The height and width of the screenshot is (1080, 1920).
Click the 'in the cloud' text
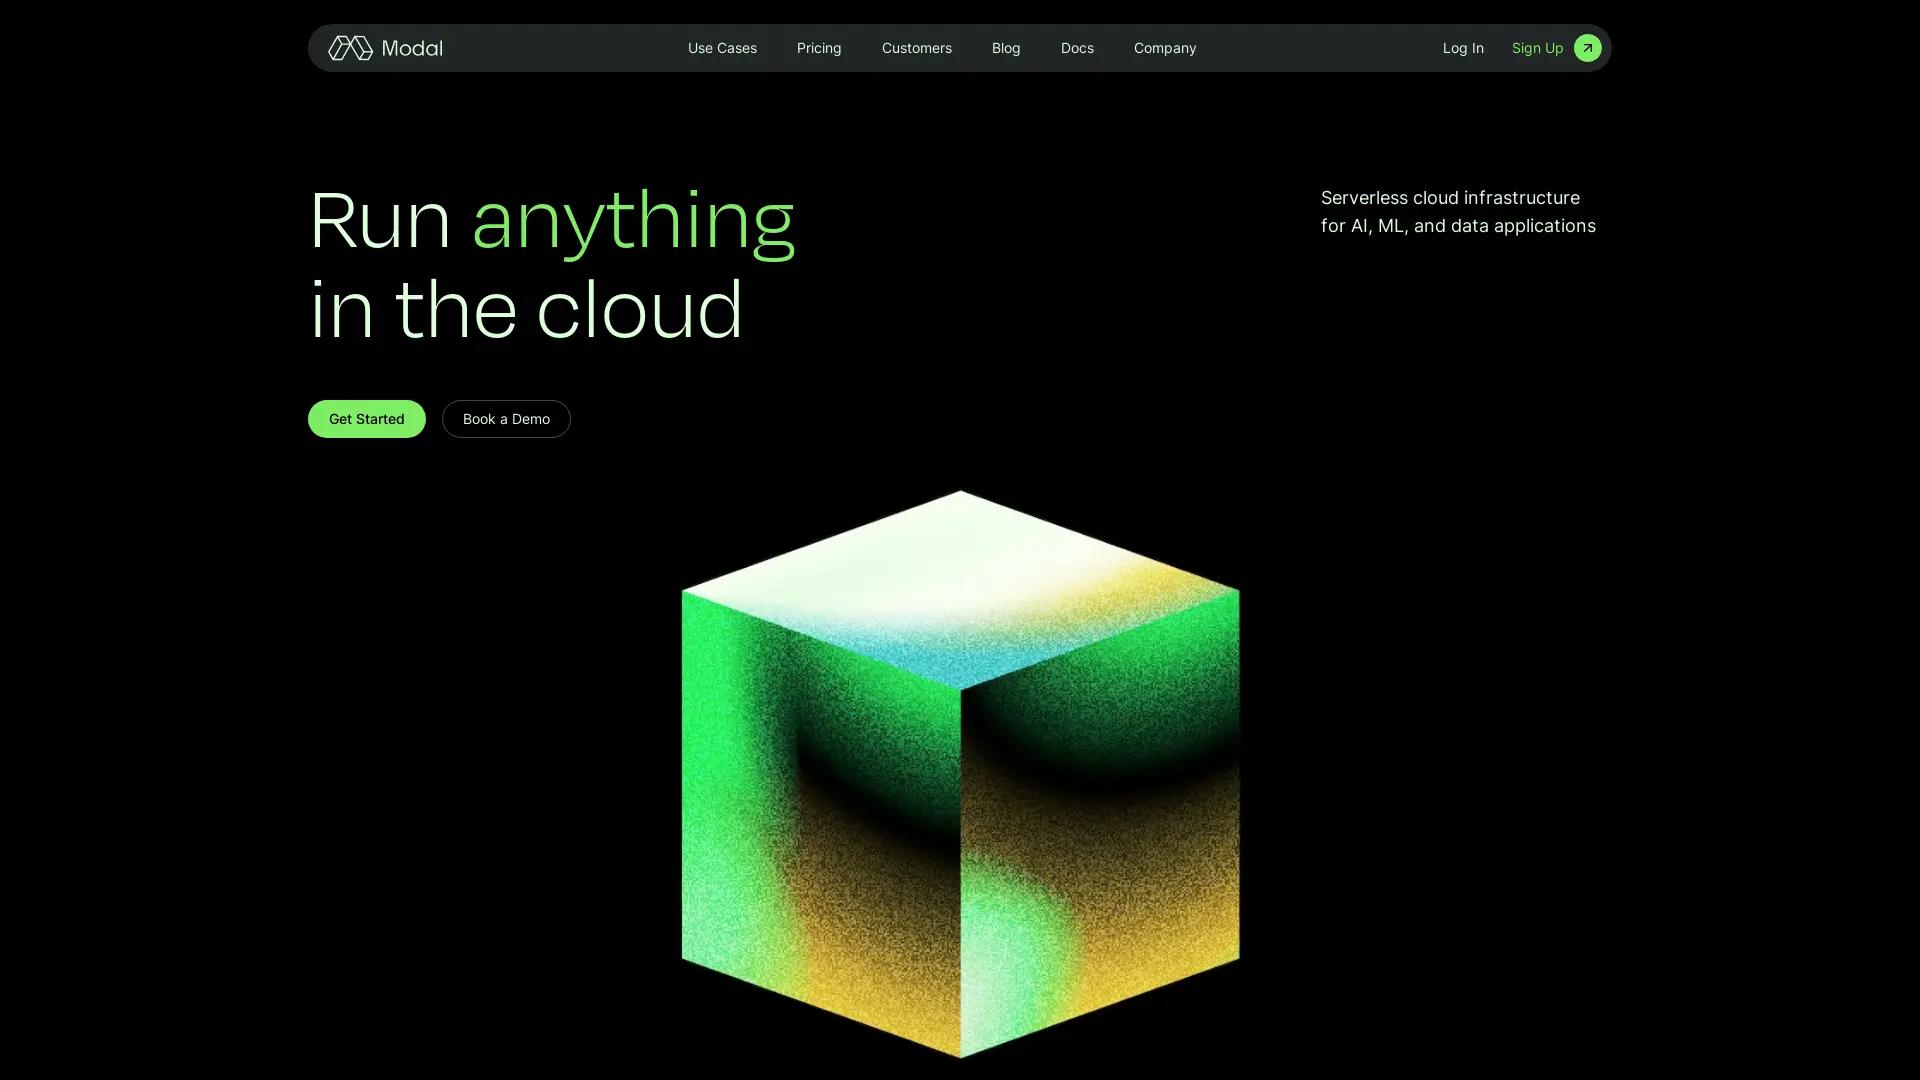tap(526, 309)
